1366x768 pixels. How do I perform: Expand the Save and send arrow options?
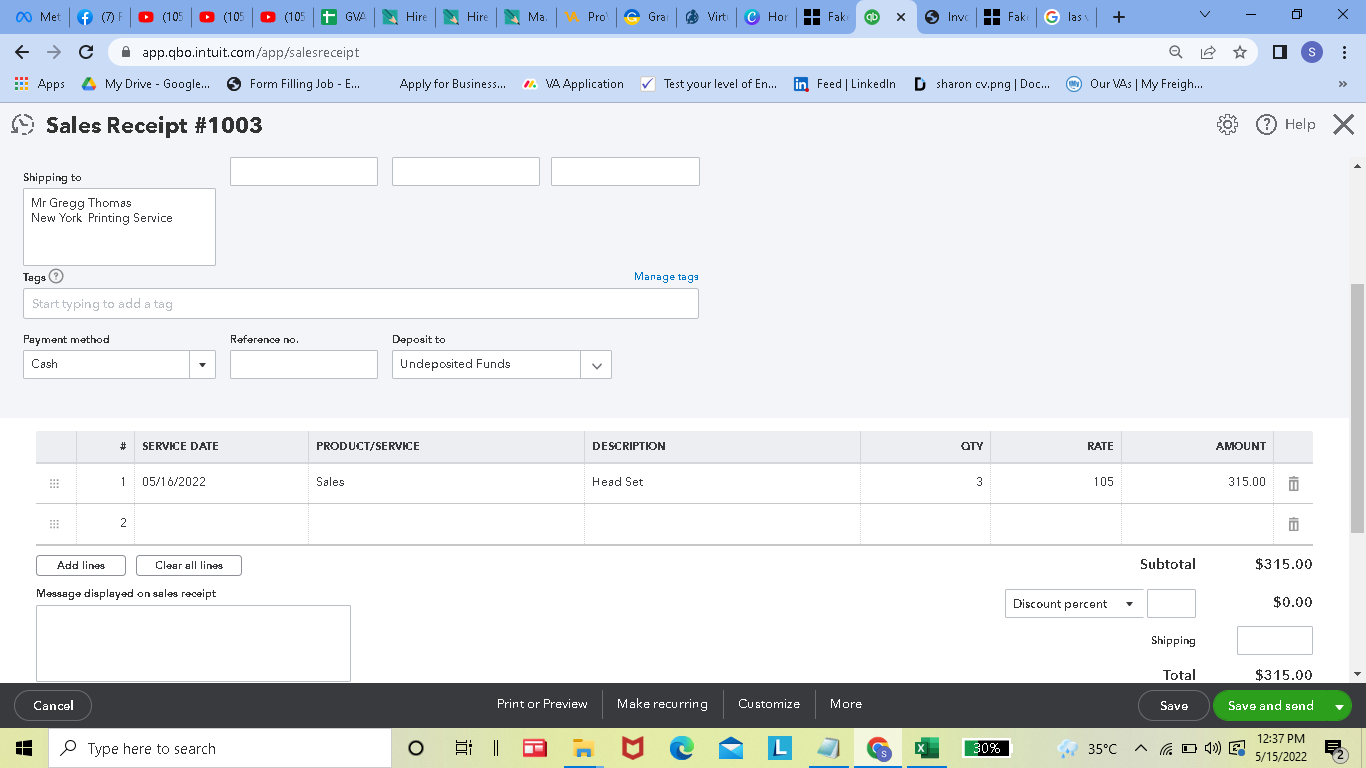(1339, 706)
